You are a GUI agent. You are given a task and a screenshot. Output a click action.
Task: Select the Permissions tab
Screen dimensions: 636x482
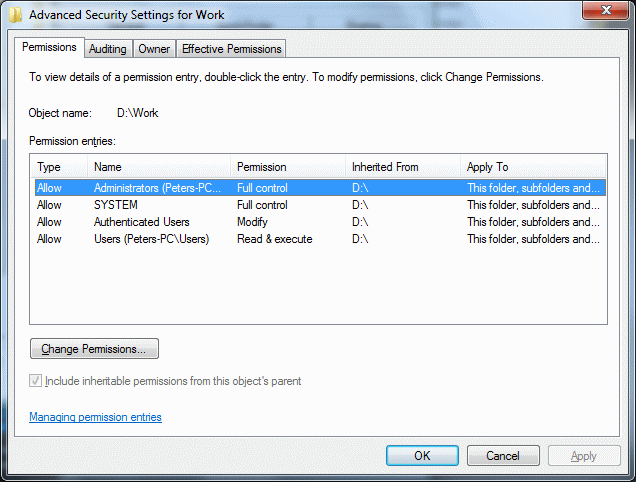click(49, 47)
